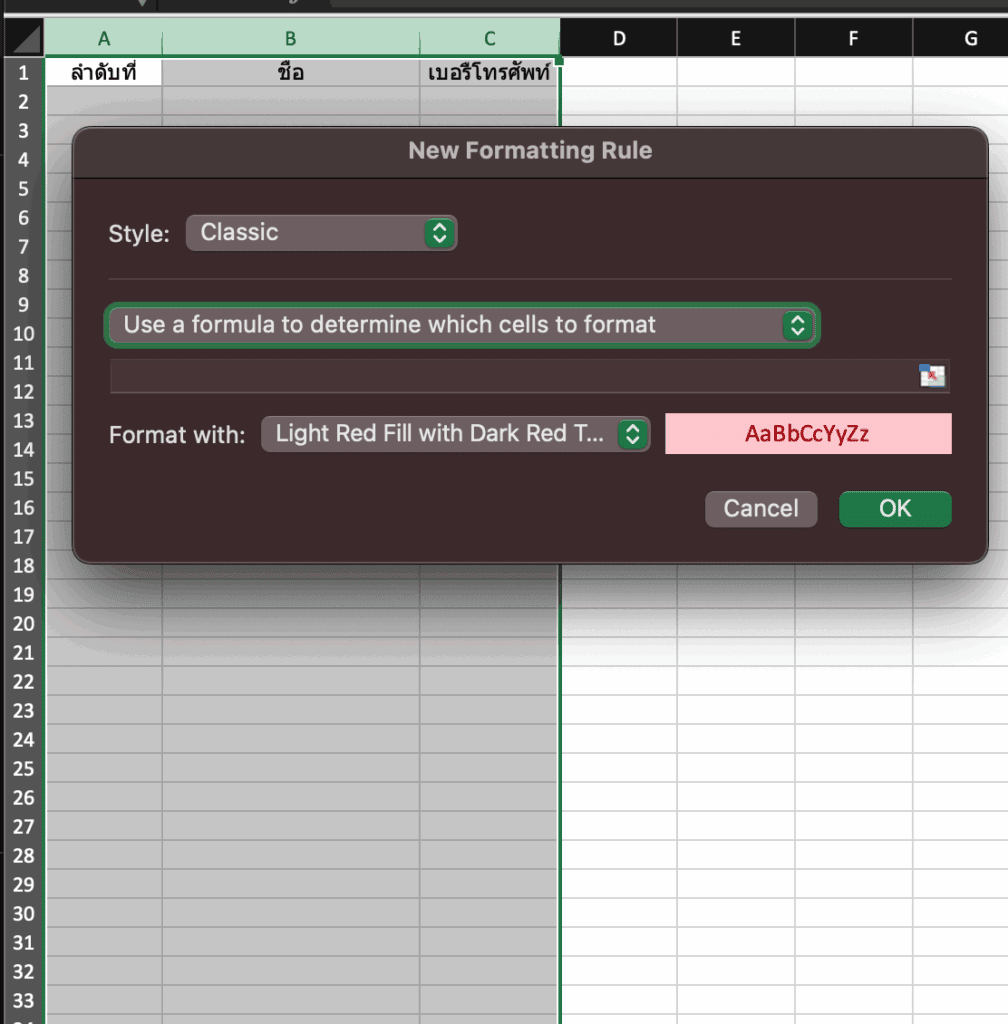Select column D header

[619, 37]
